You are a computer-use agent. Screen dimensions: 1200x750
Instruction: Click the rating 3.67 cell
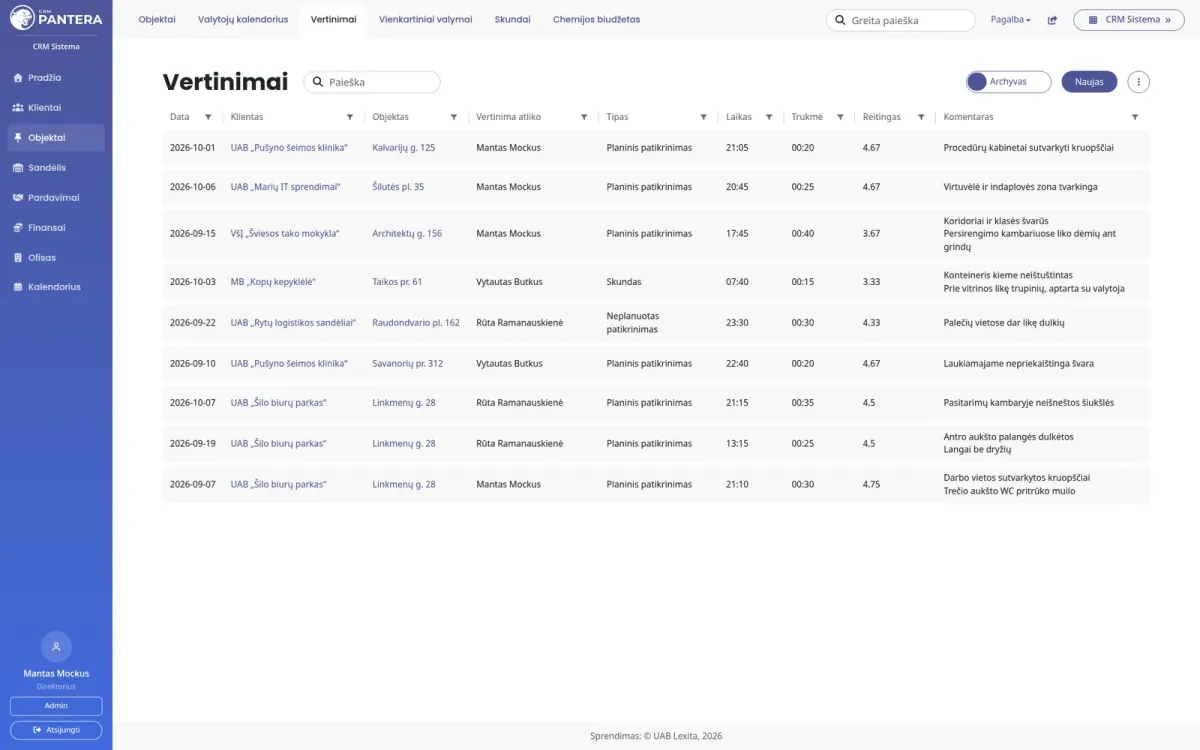pyautogui.click(x=871, y=234)
